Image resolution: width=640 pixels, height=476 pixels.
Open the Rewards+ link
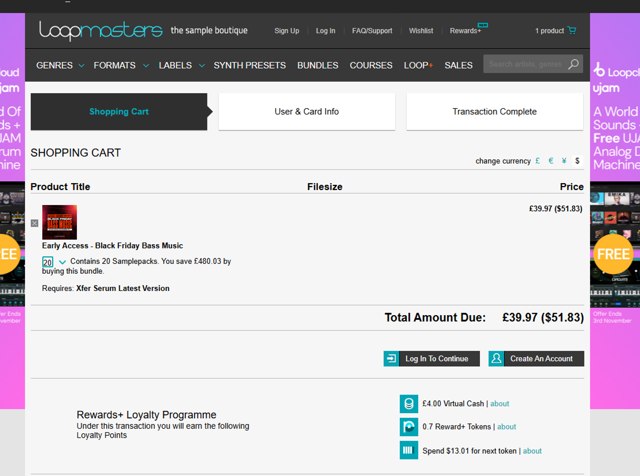[465, 31]
